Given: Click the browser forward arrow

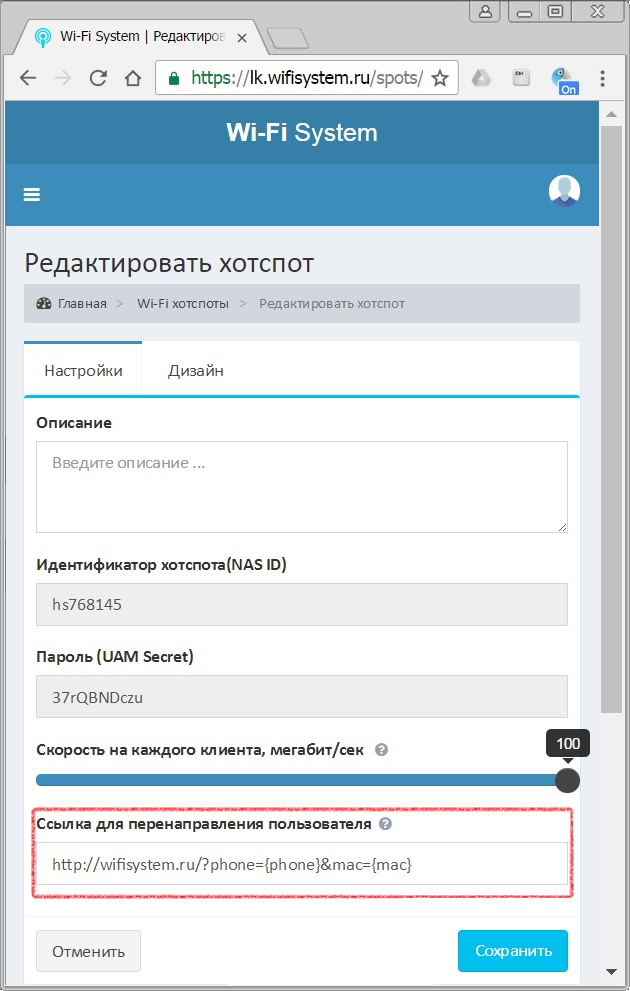Looking at the screenshot, I should pyautogui.click(x=63, y=78).
